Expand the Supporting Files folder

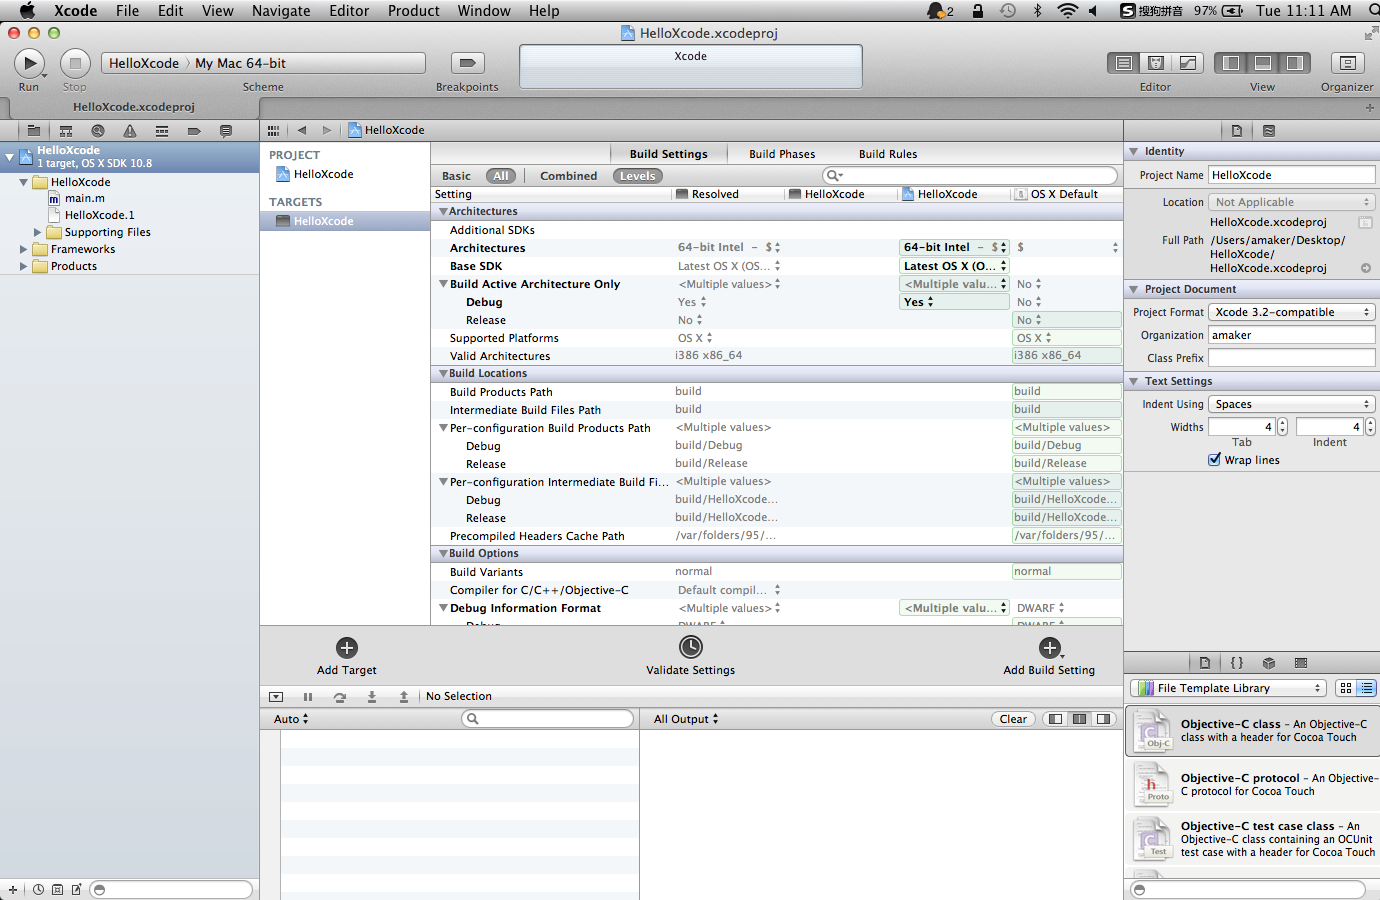37,232
